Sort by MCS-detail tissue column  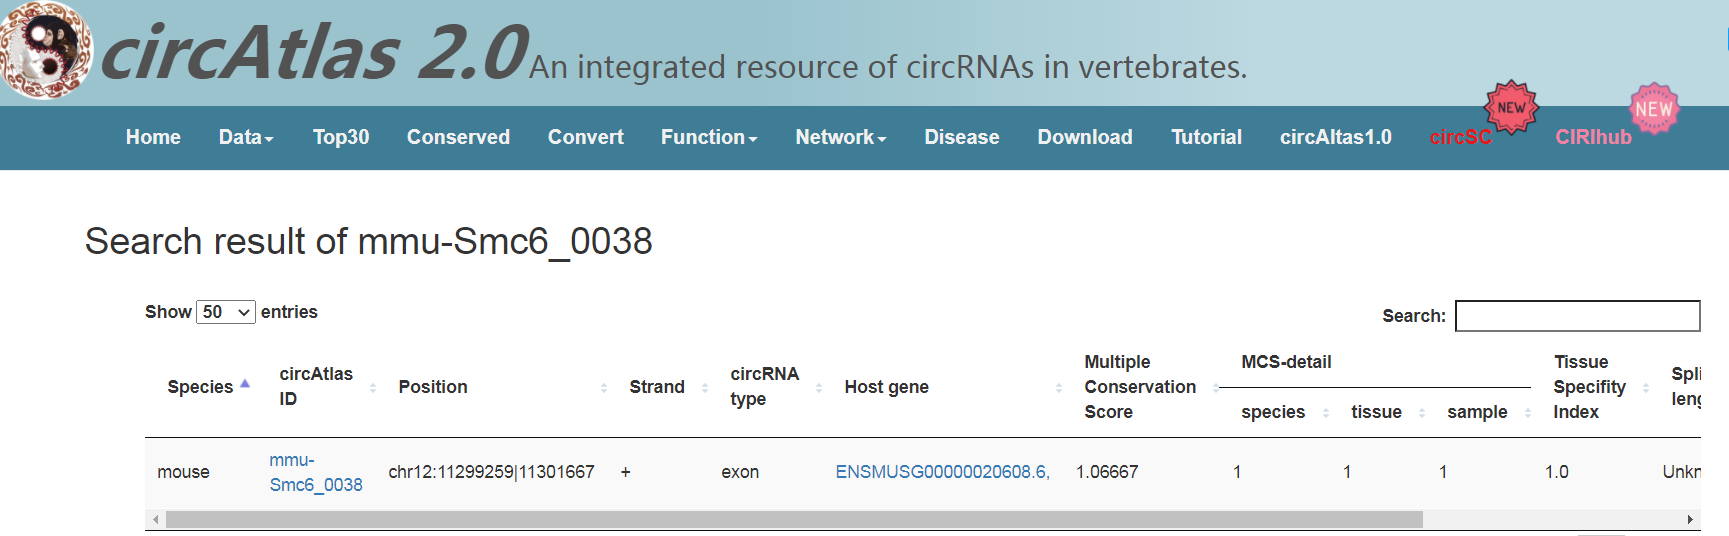click(x=1422, y=412)
